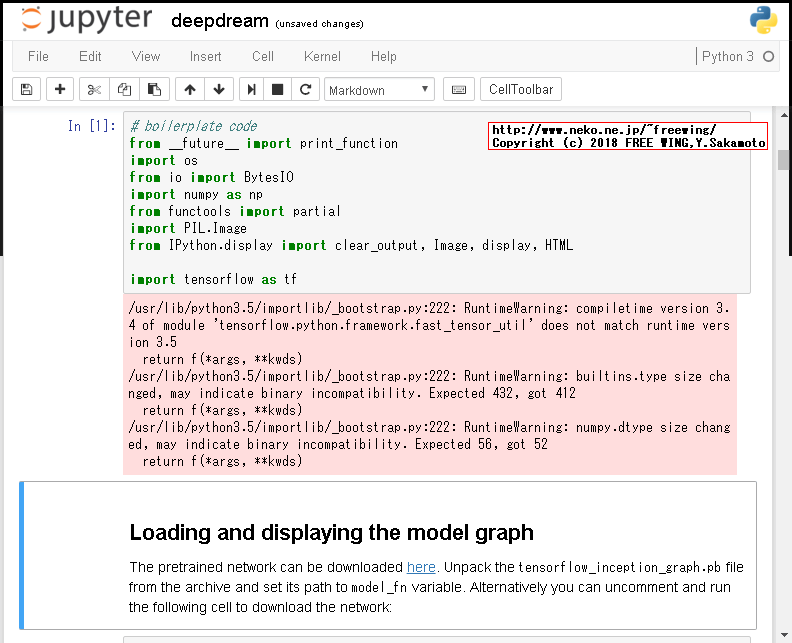Select the 'import tensorflow as tf' line
Image resolution: width=792 pixels, height=643 pixels.
coord(213,279)
